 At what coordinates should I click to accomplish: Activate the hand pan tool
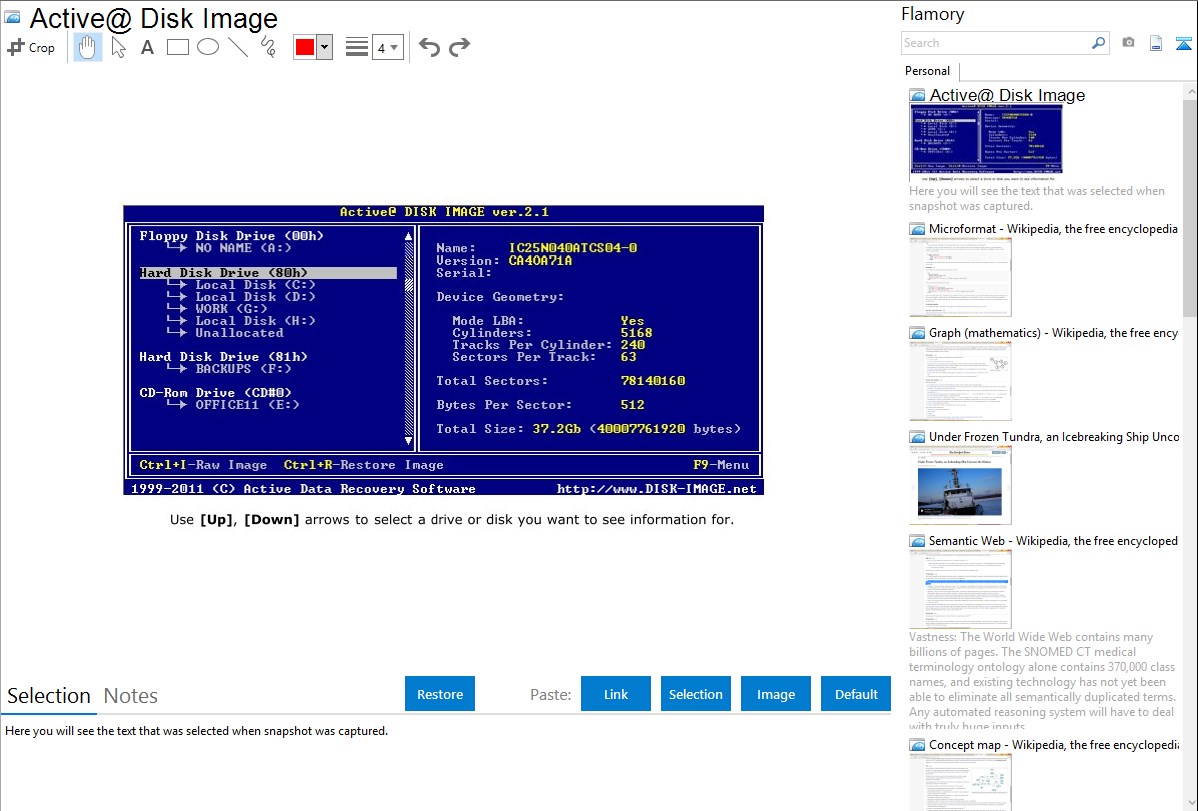(88, 47)
